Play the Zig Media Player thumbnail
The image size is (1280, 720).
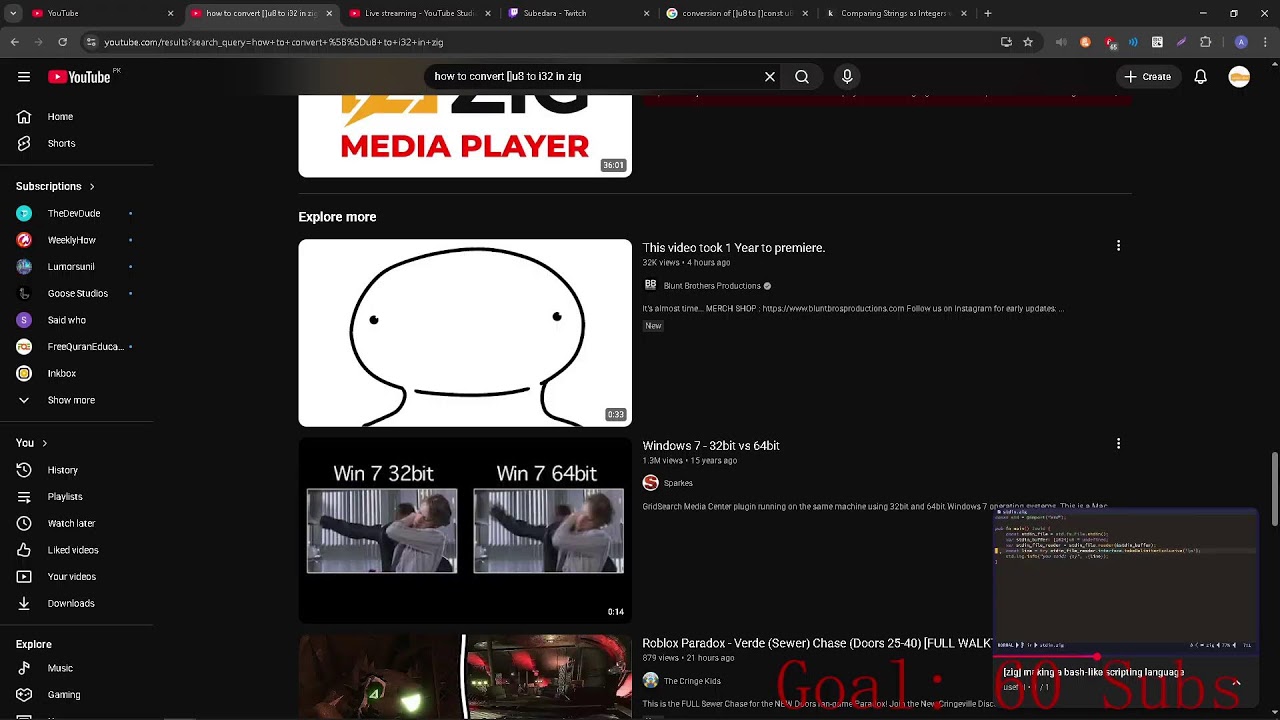[x=465, y=136]
